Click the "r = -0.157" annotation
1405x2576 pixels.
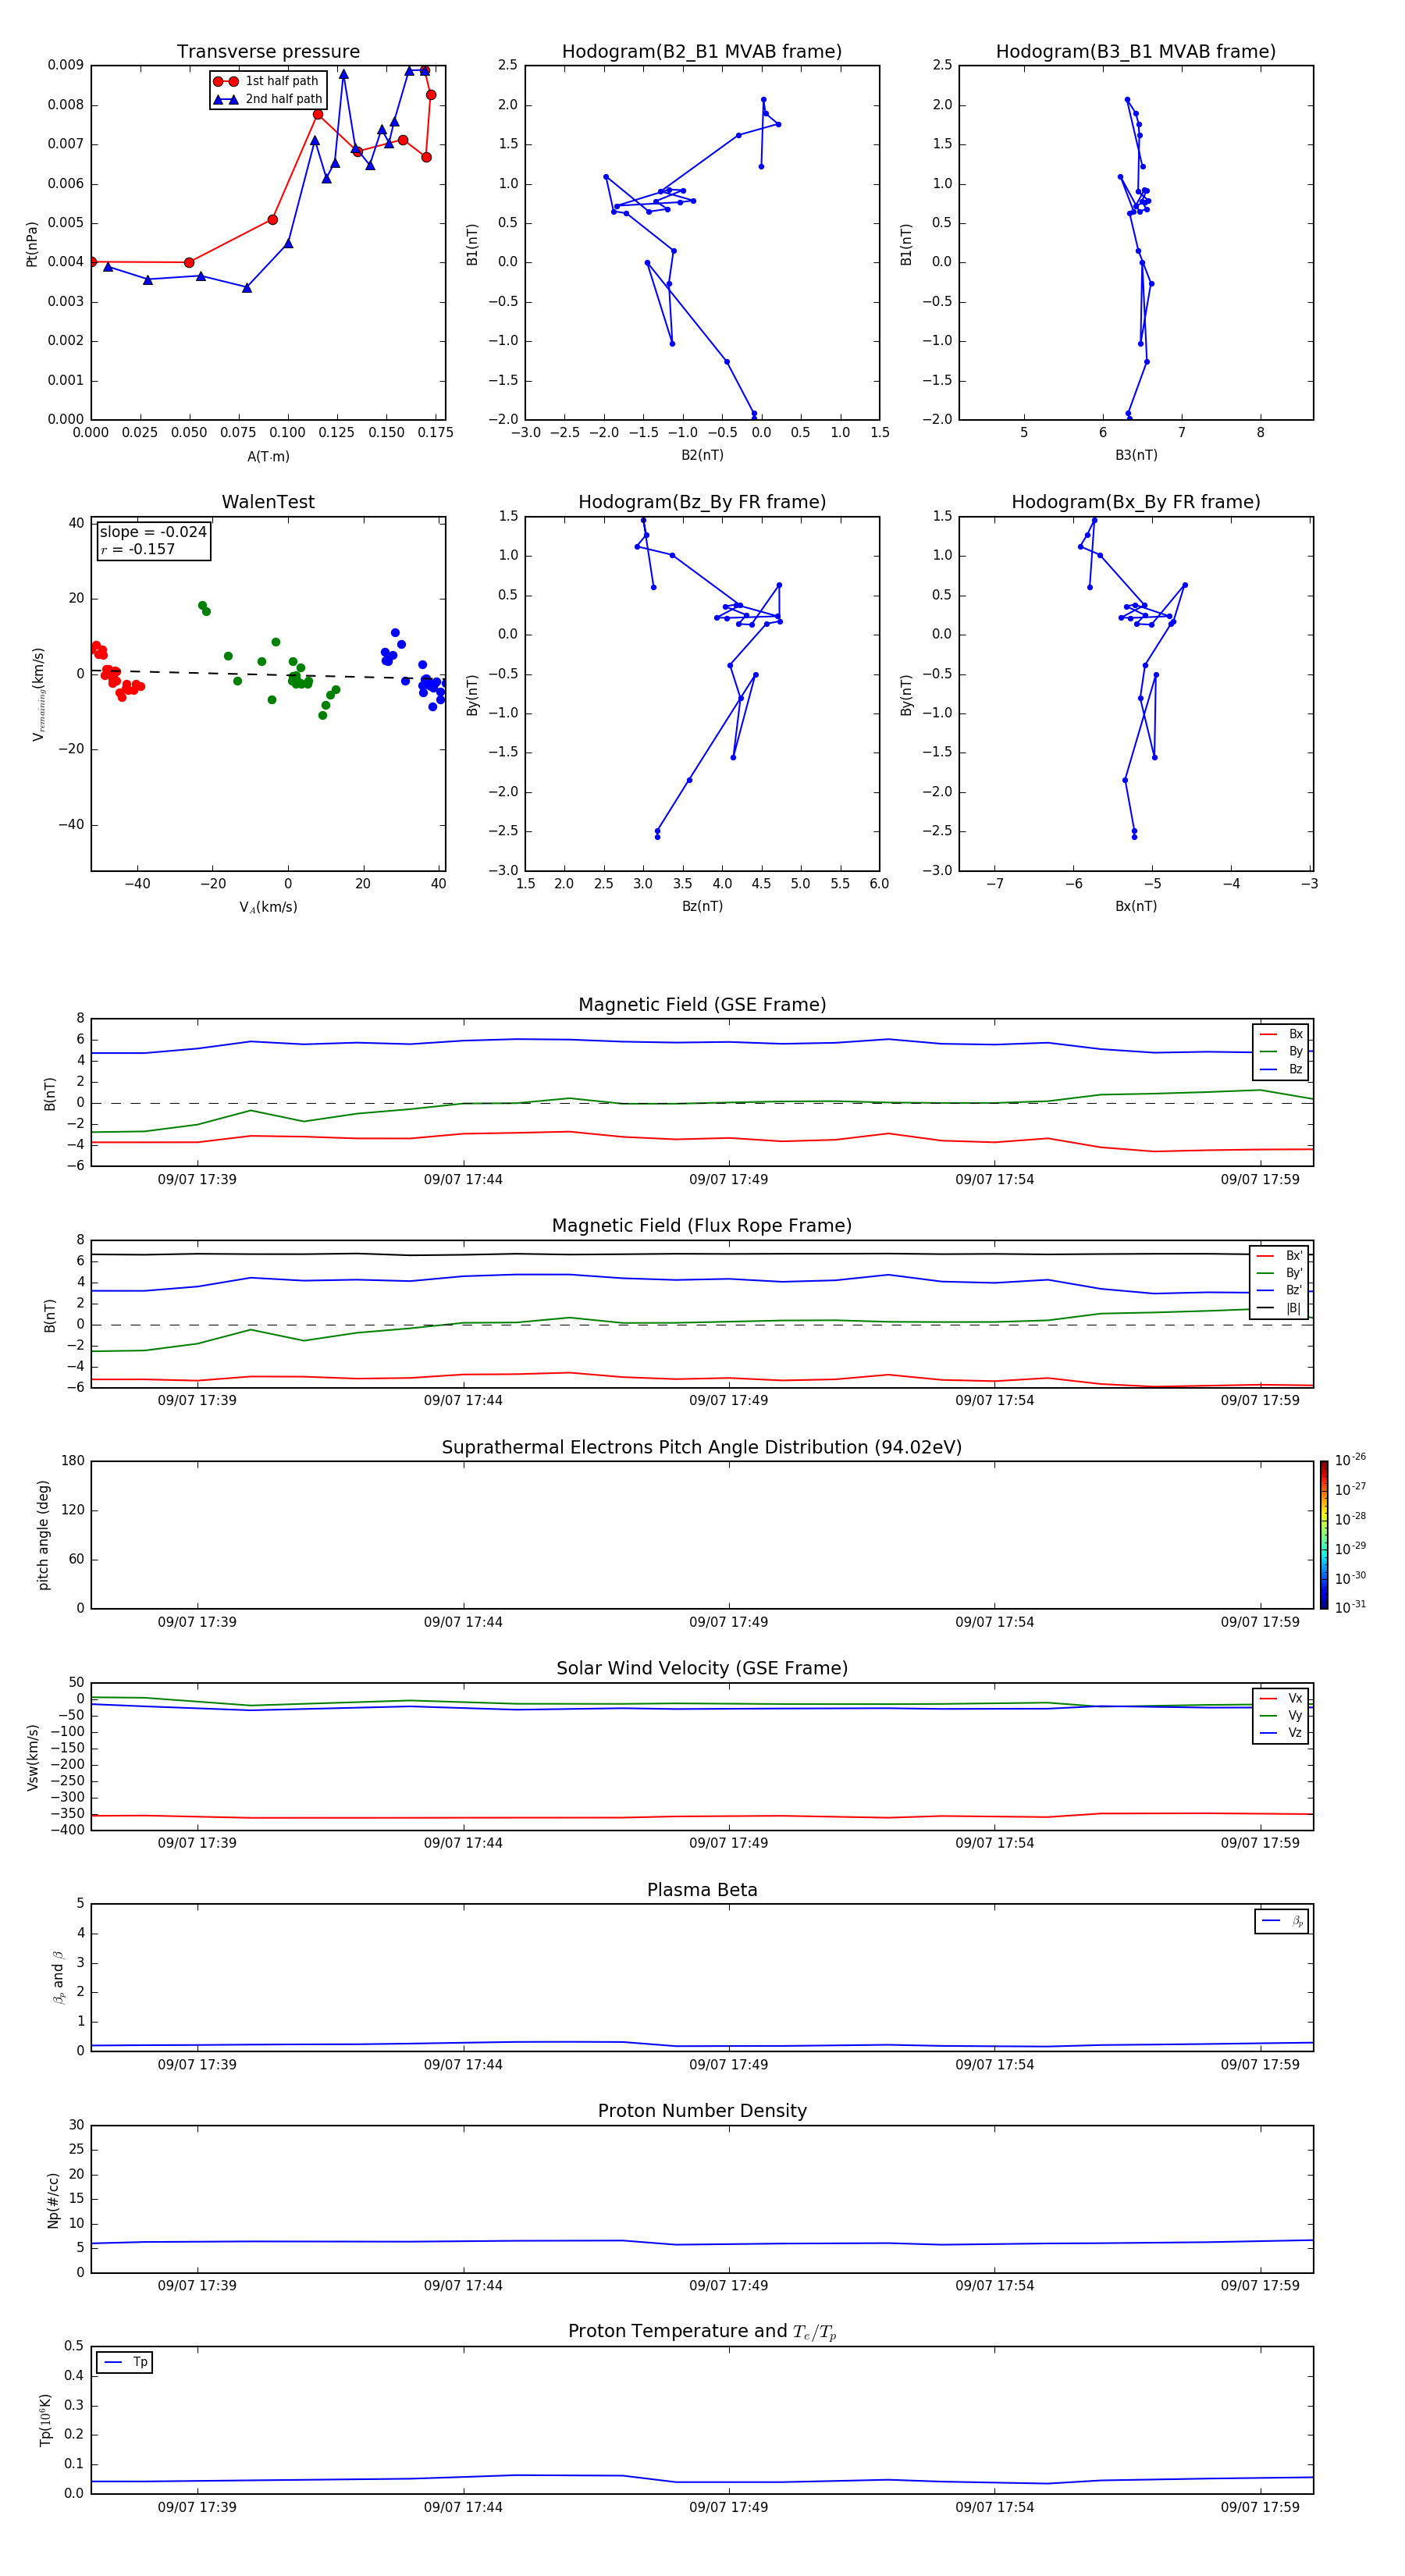(137, 549)
